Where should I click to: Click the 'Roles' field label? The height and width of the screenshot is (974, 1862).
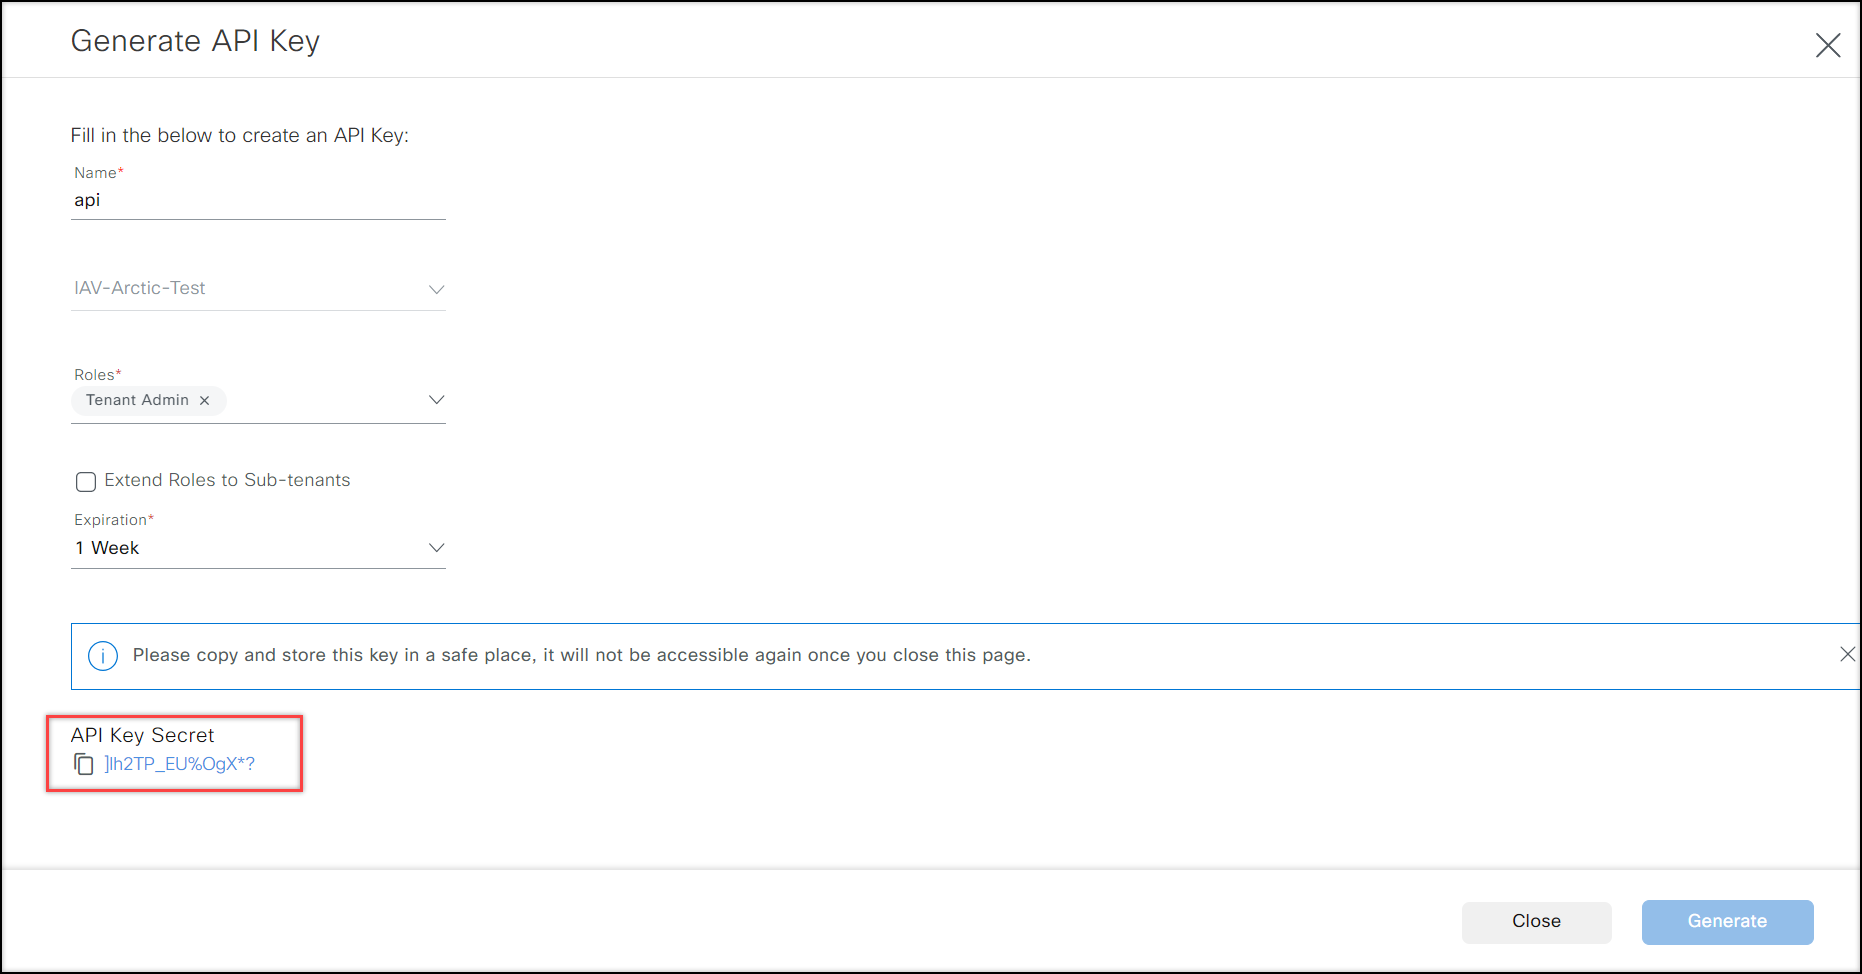pyautogui.click(x=97, y=375)
